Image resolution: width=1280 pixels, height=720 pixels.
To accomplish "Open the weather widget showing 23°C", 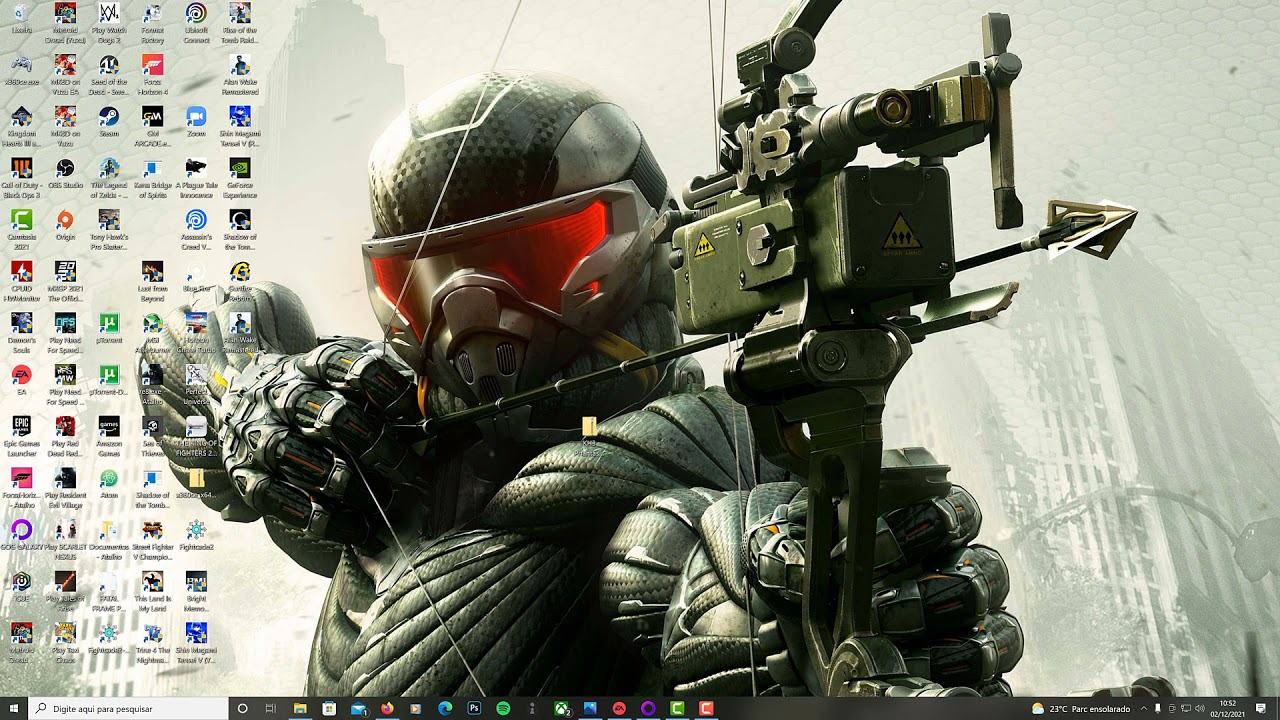I will coord(1081,708).
